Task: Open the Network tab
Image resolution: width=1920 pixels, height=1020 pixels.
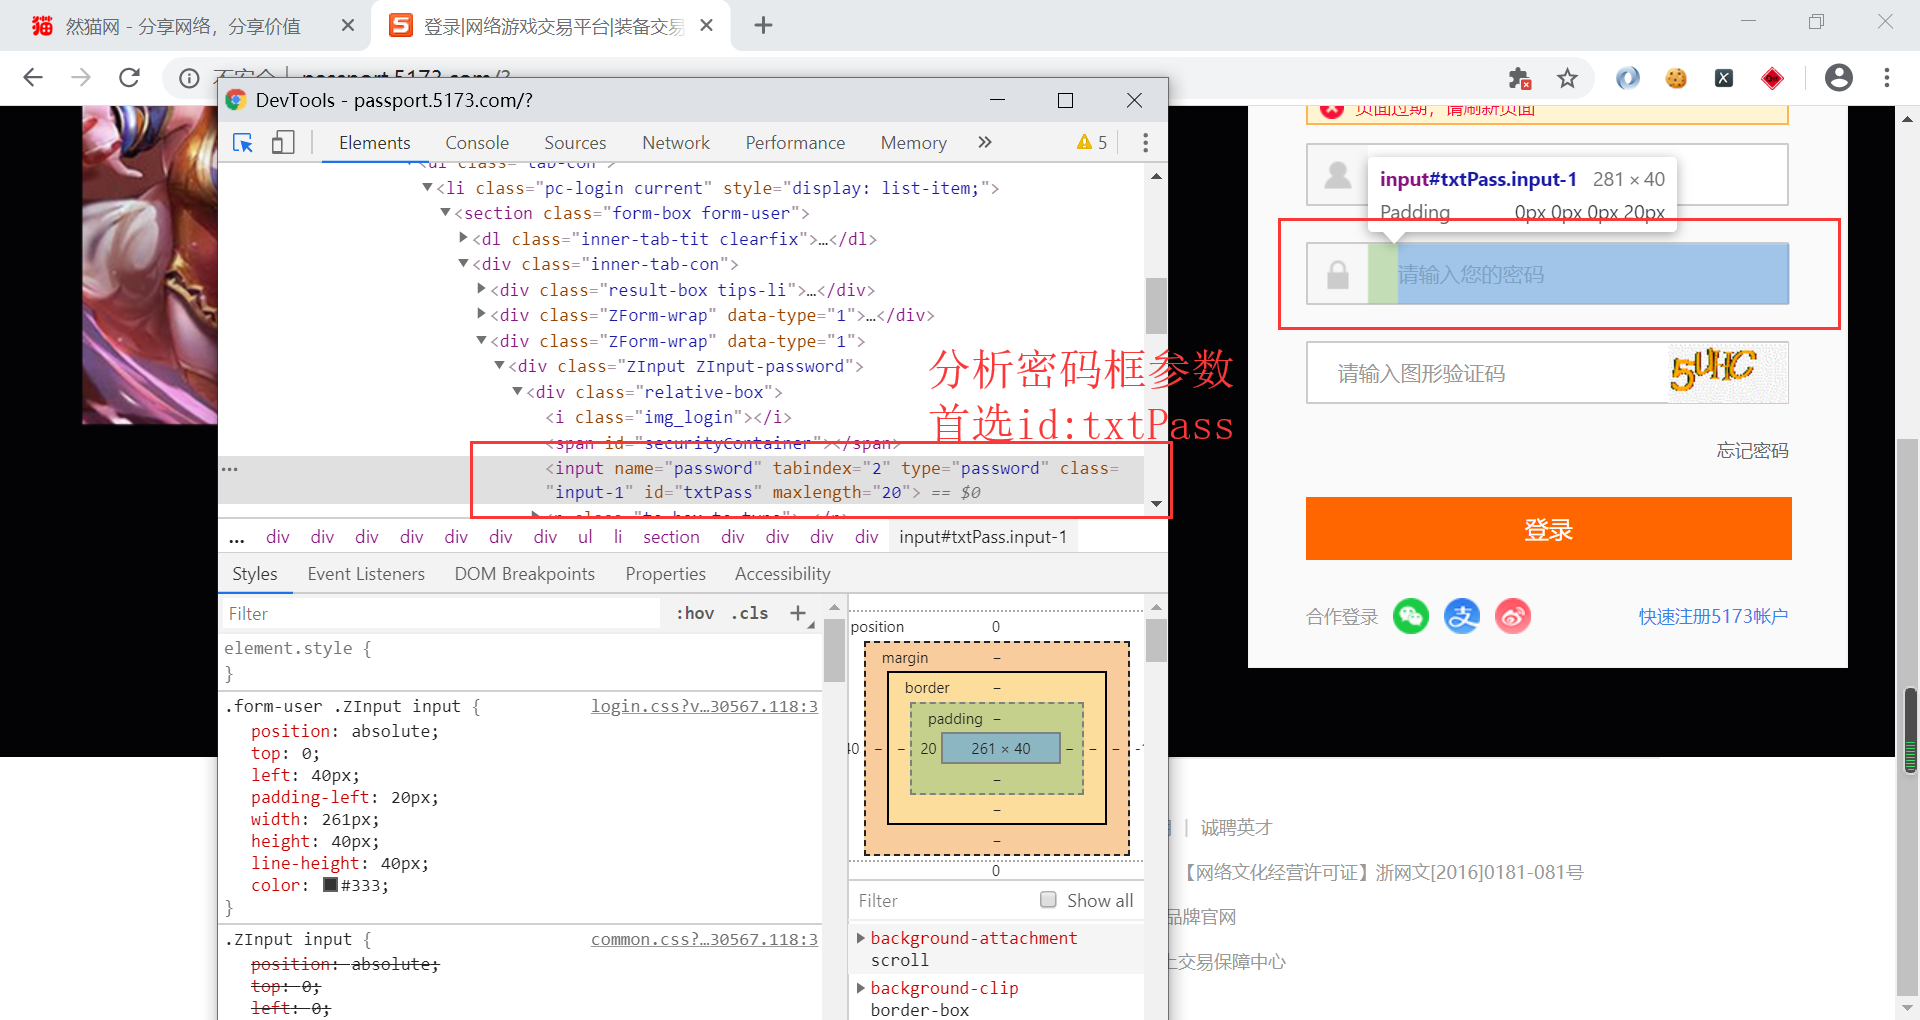Action: click(676, 143)
